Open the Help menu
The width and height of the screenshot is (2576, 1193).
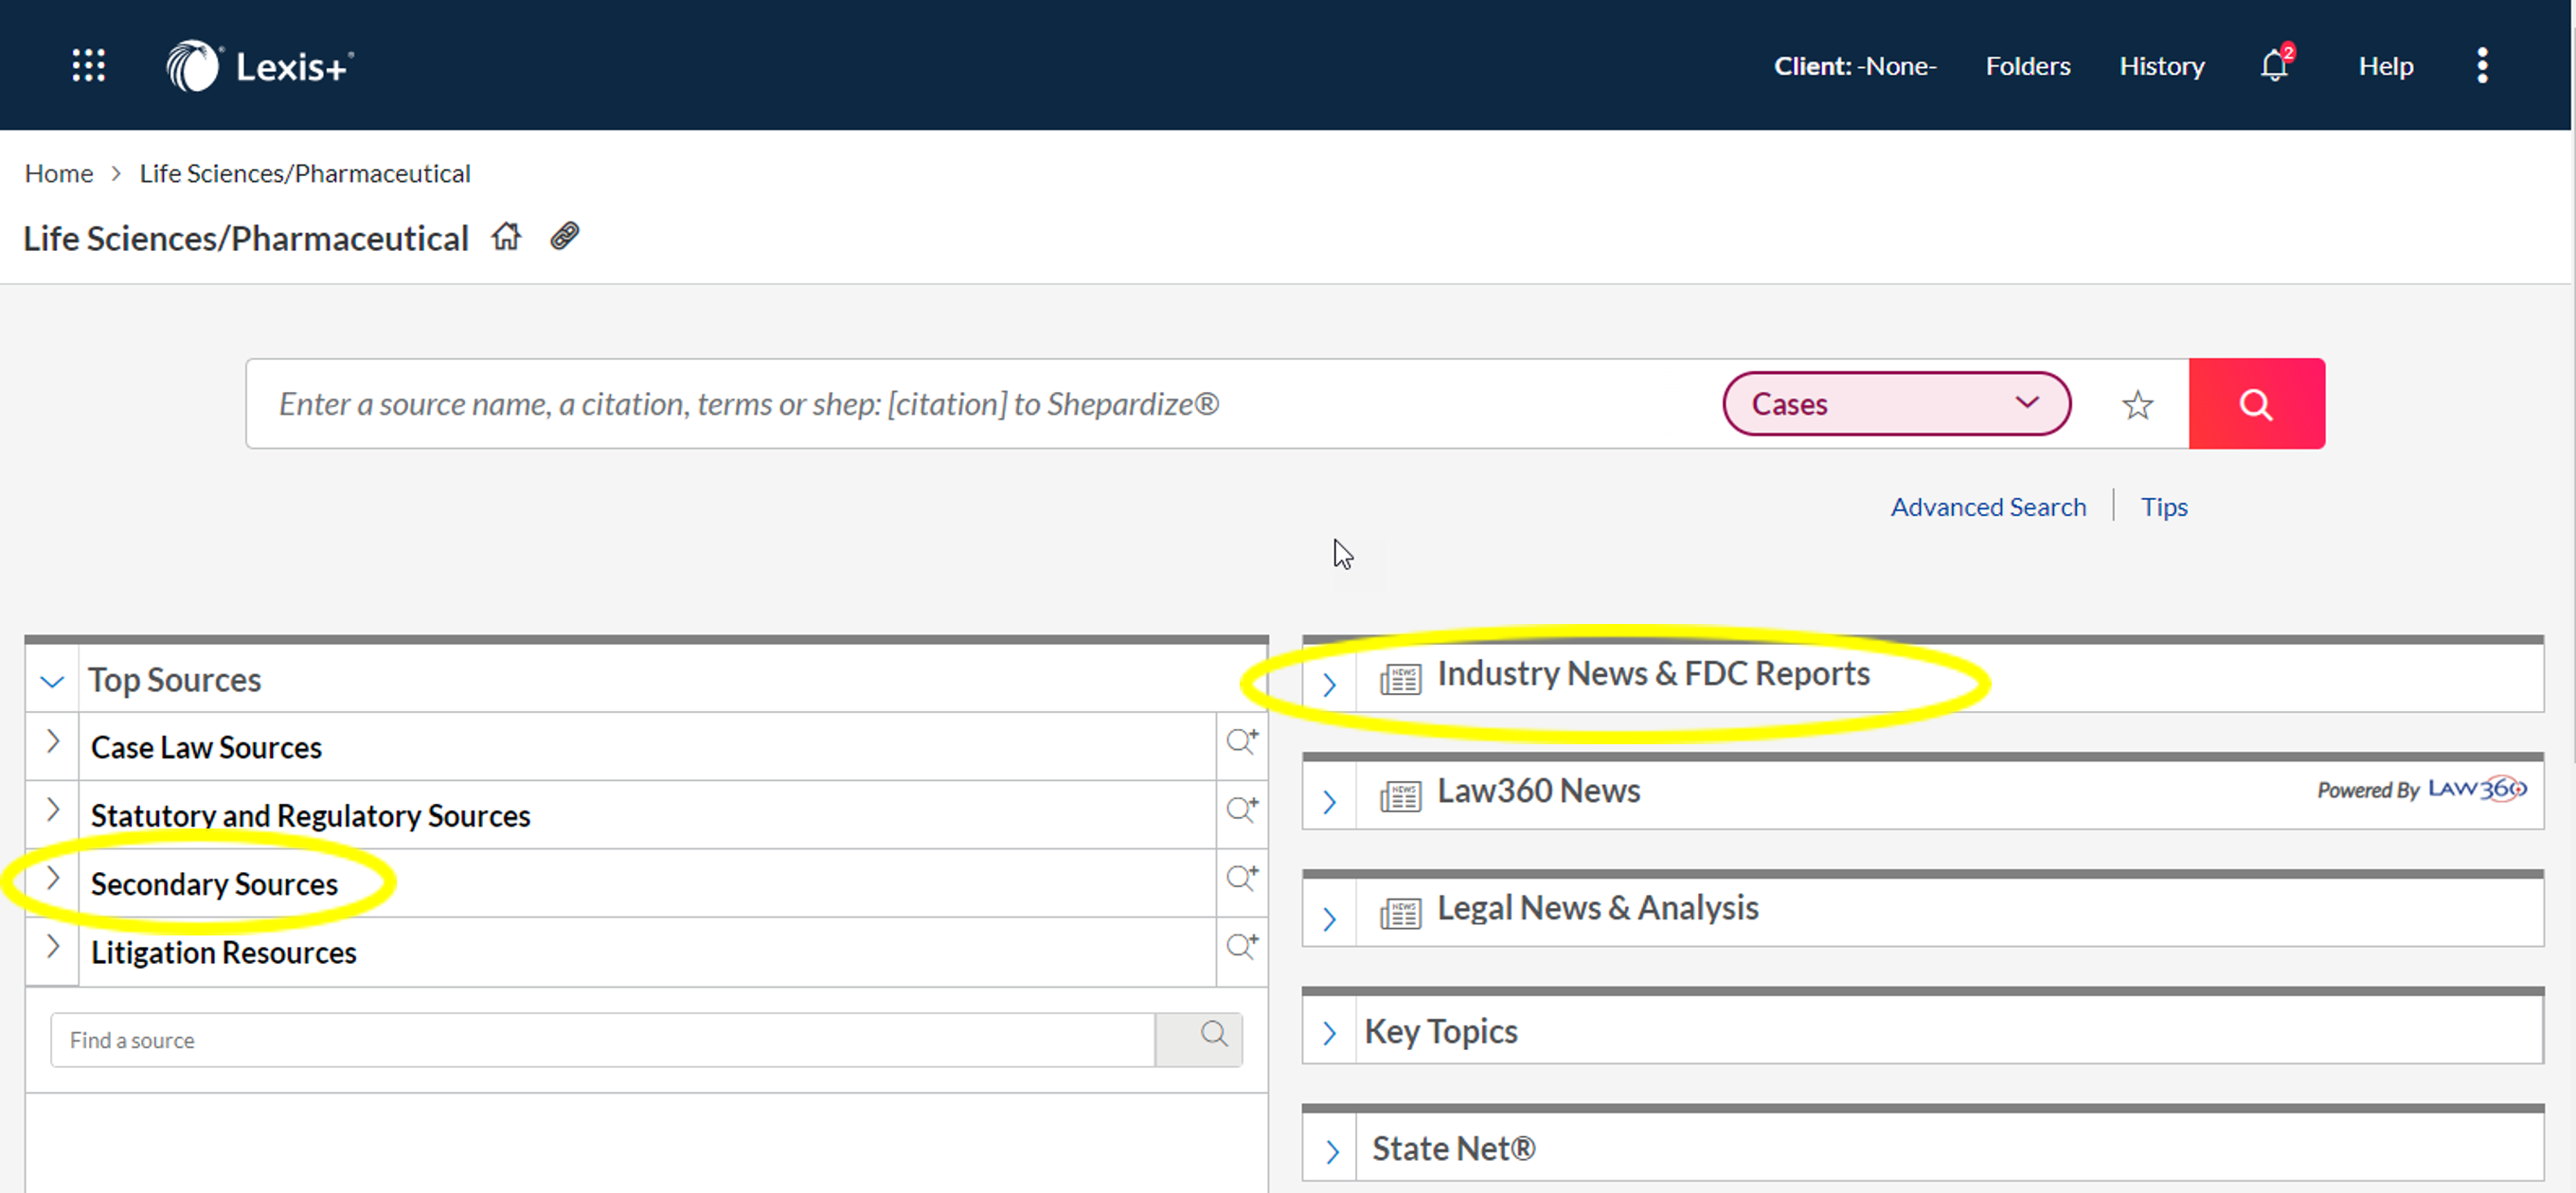point(2386,66)
